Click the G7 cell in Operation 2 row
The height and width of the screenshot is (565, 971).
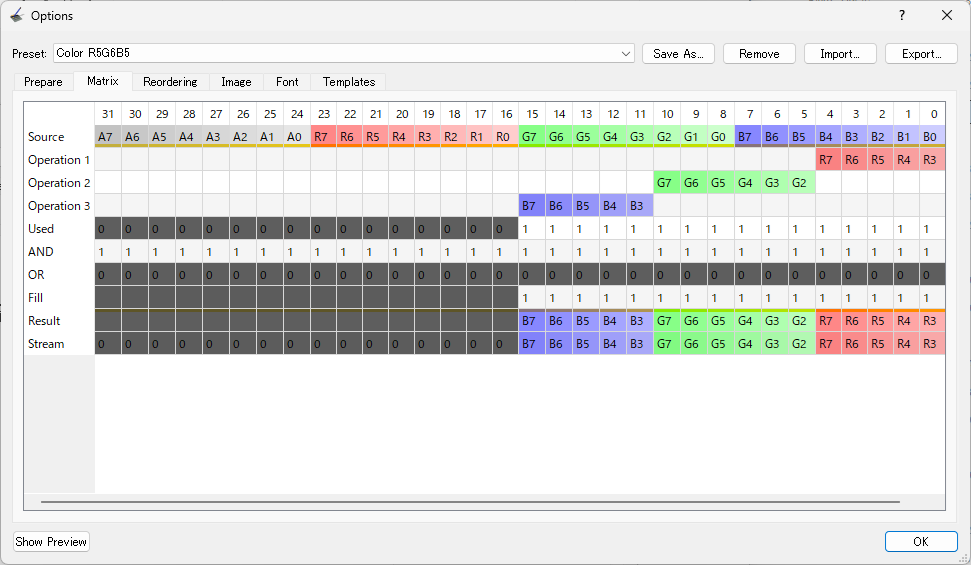coord(666,183)
